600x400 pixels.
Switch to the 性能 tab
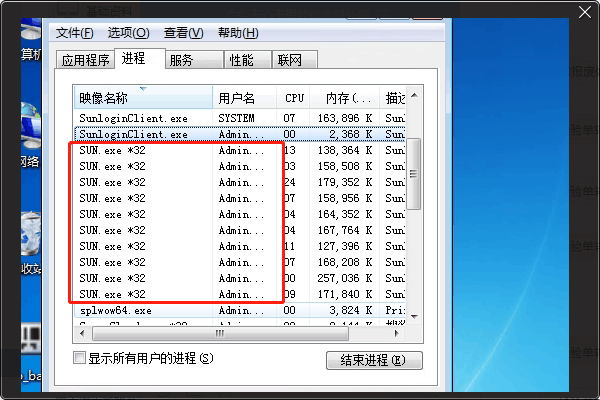242,60
